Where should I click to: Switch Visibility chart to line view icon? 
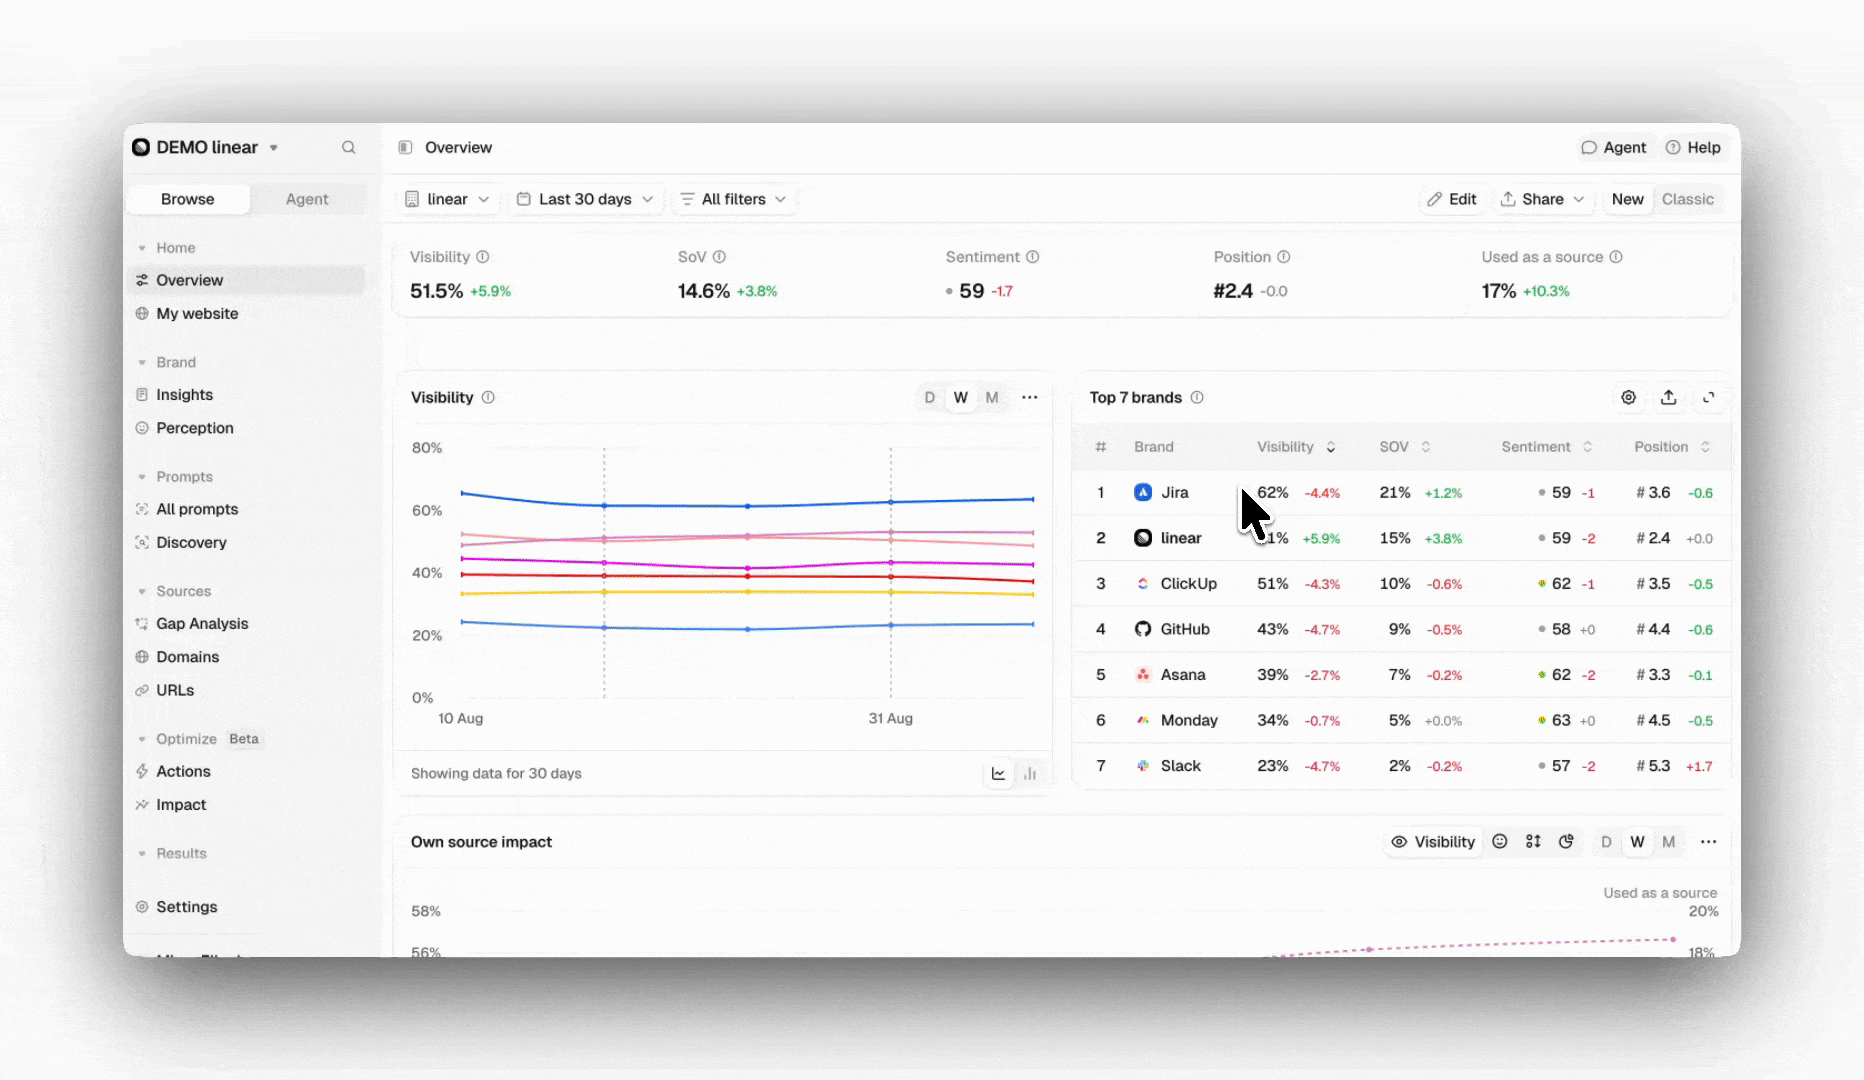(998, 773)
